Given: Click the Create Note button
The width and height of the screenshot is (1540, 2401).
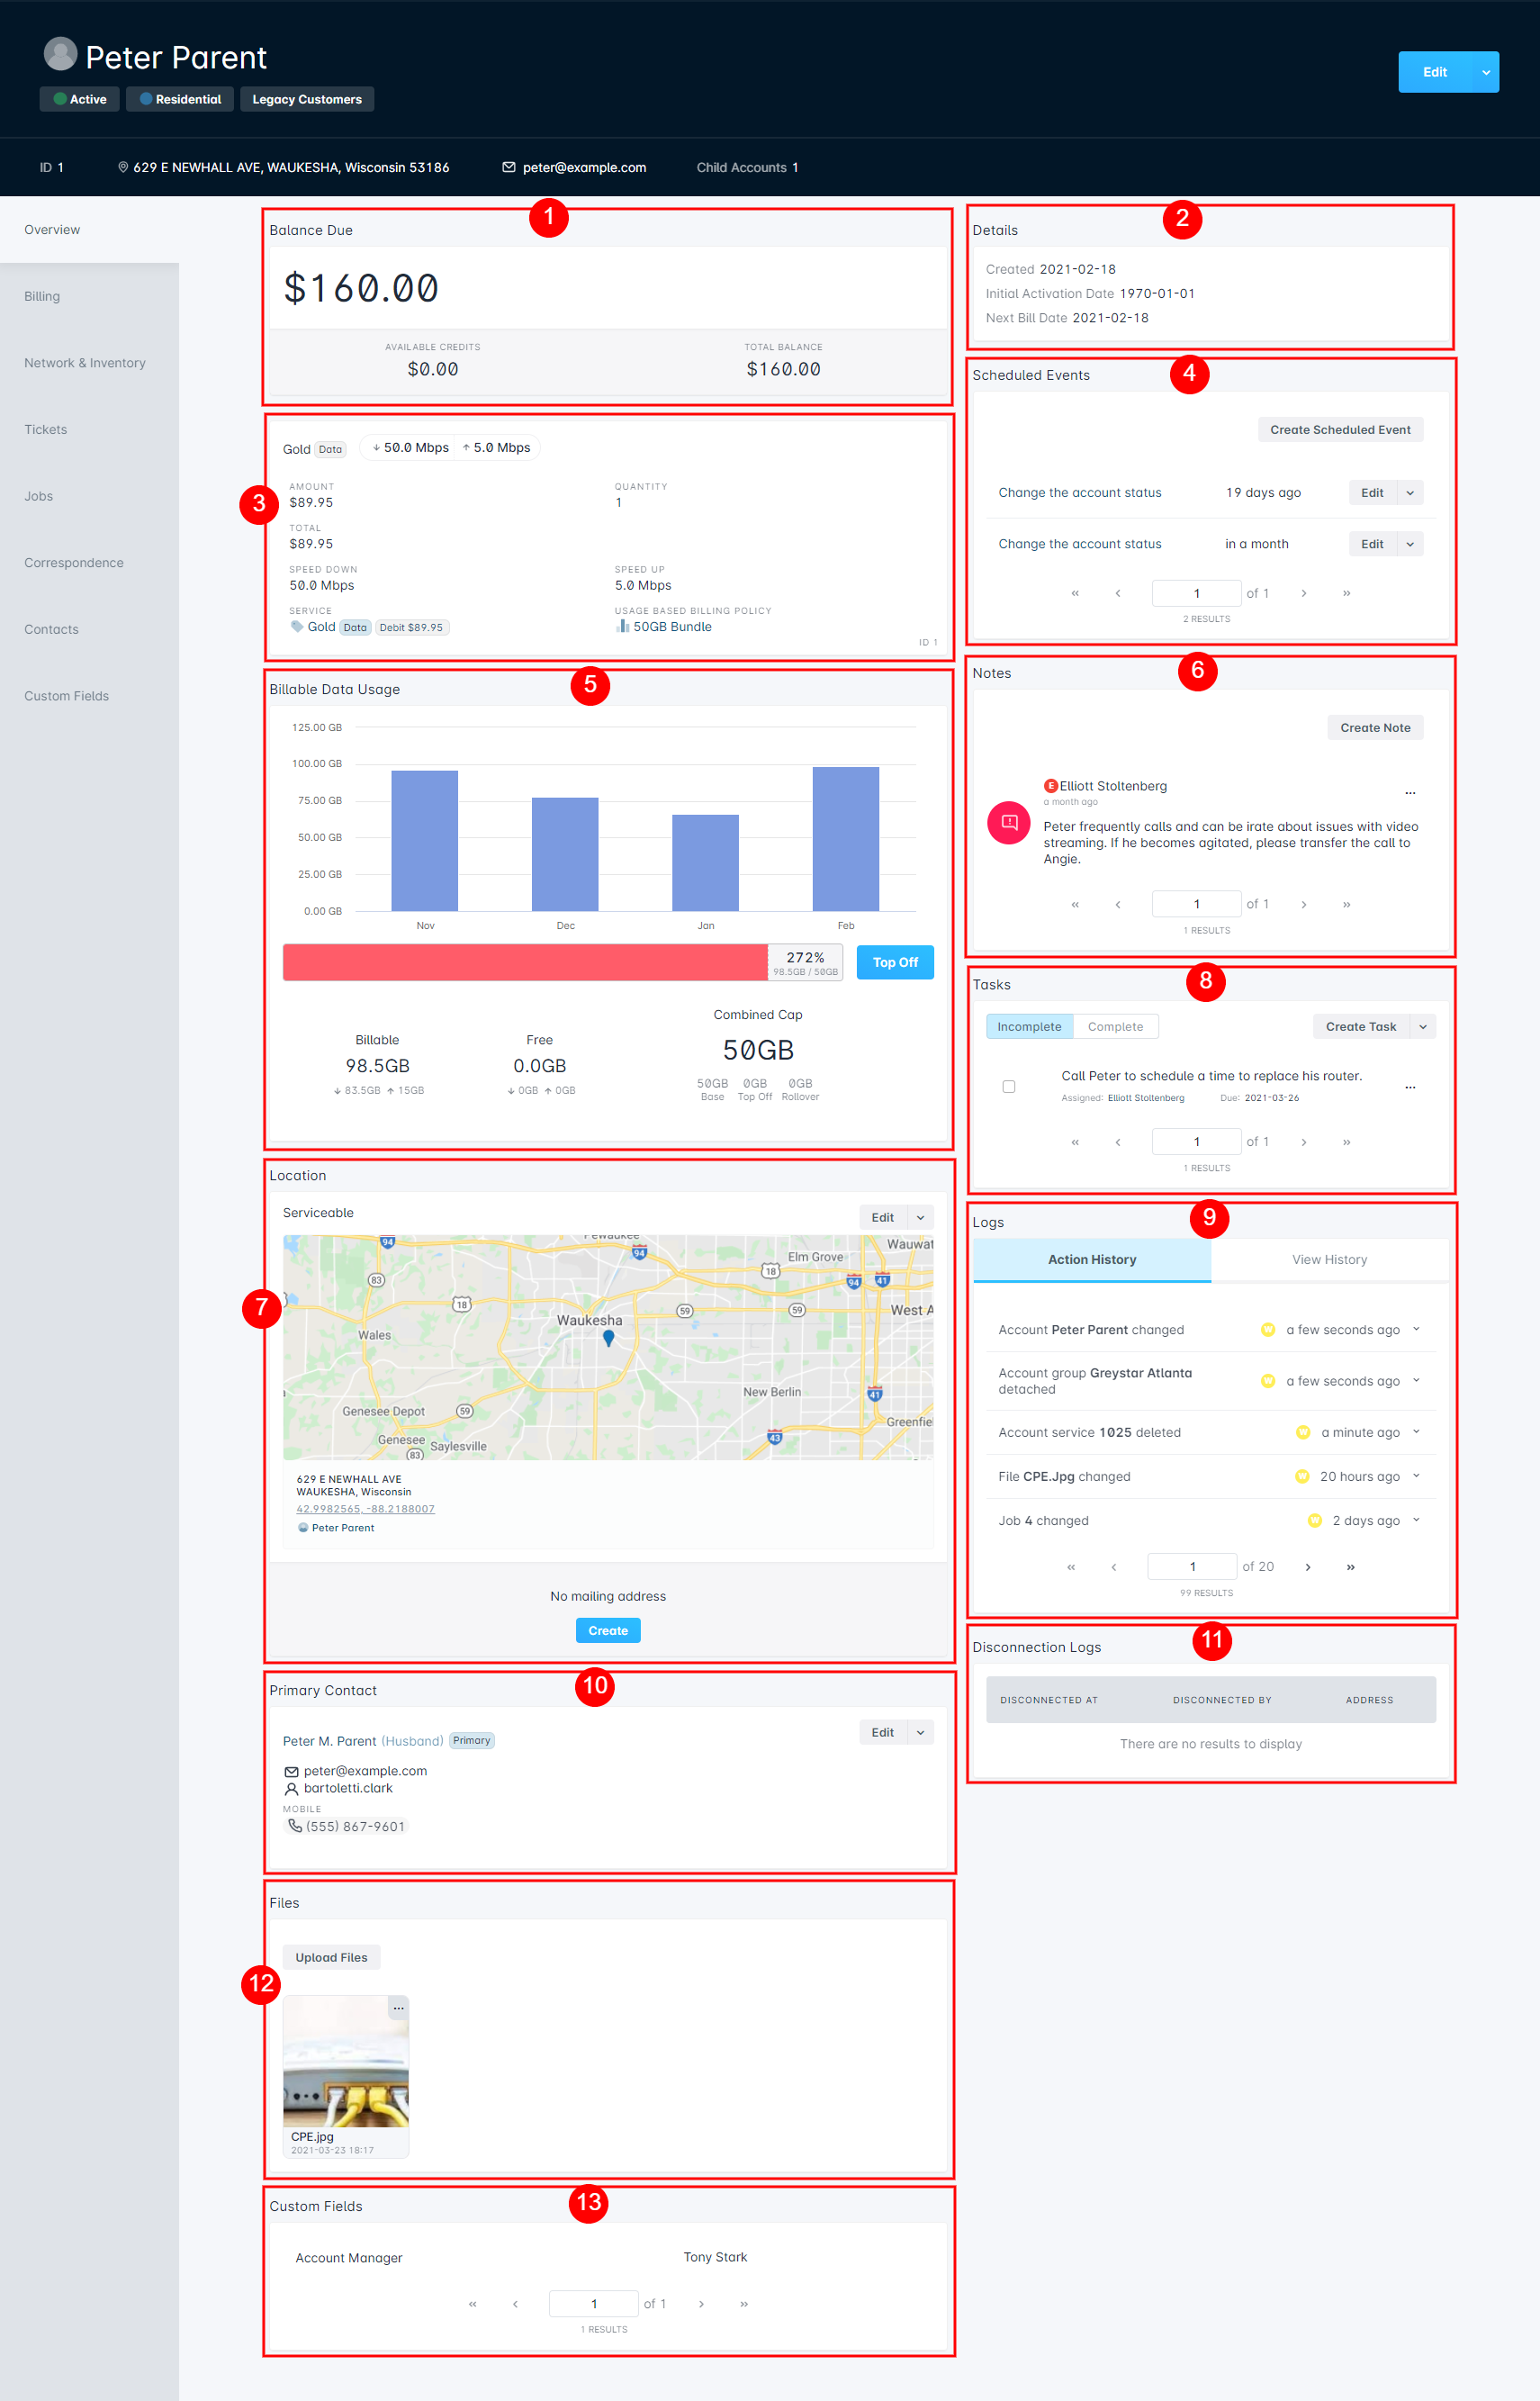Looking at the screenshot, I should pos(1375,727).
